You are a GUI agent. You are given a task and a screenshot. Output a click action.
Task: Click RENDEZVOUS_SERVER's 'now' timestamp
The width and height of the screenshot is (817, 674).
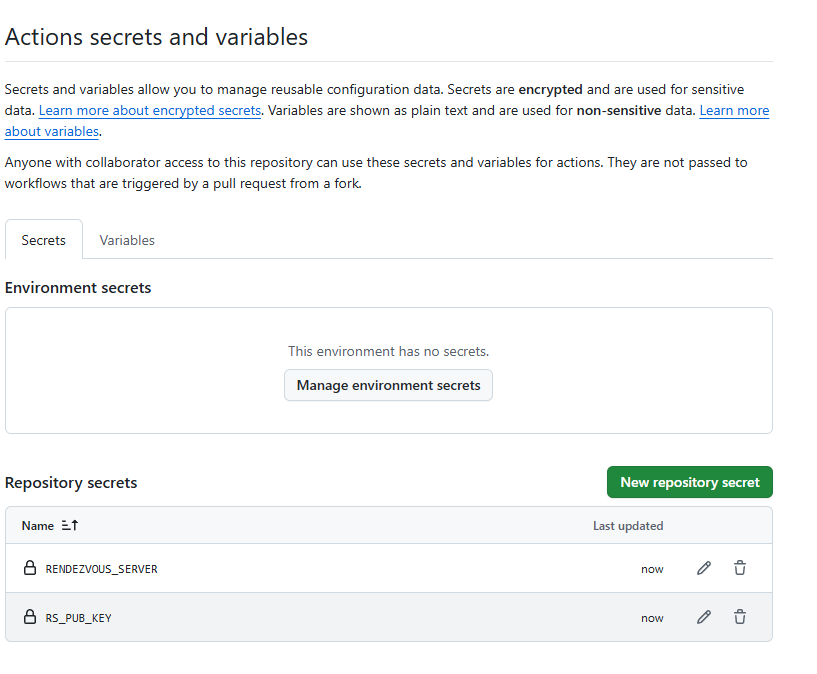click(x=652, y=569)
